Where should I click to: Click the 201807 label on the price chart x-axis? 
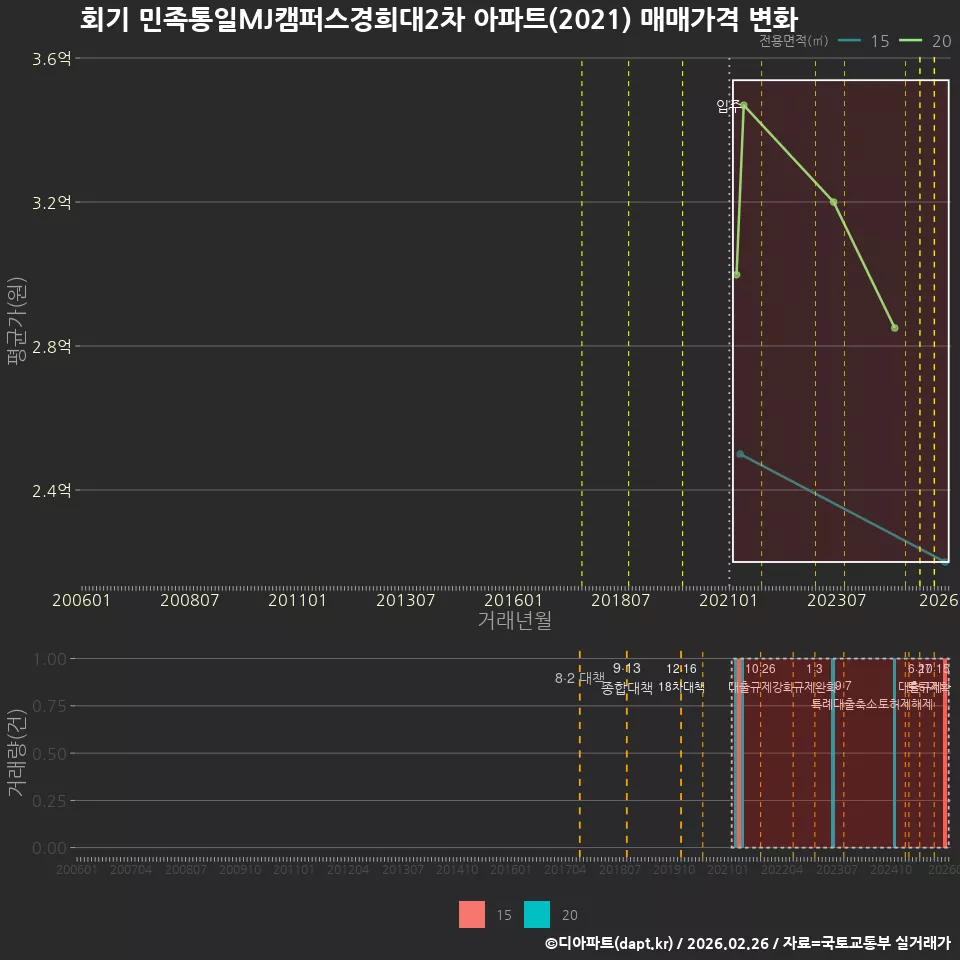click(621, 600)
